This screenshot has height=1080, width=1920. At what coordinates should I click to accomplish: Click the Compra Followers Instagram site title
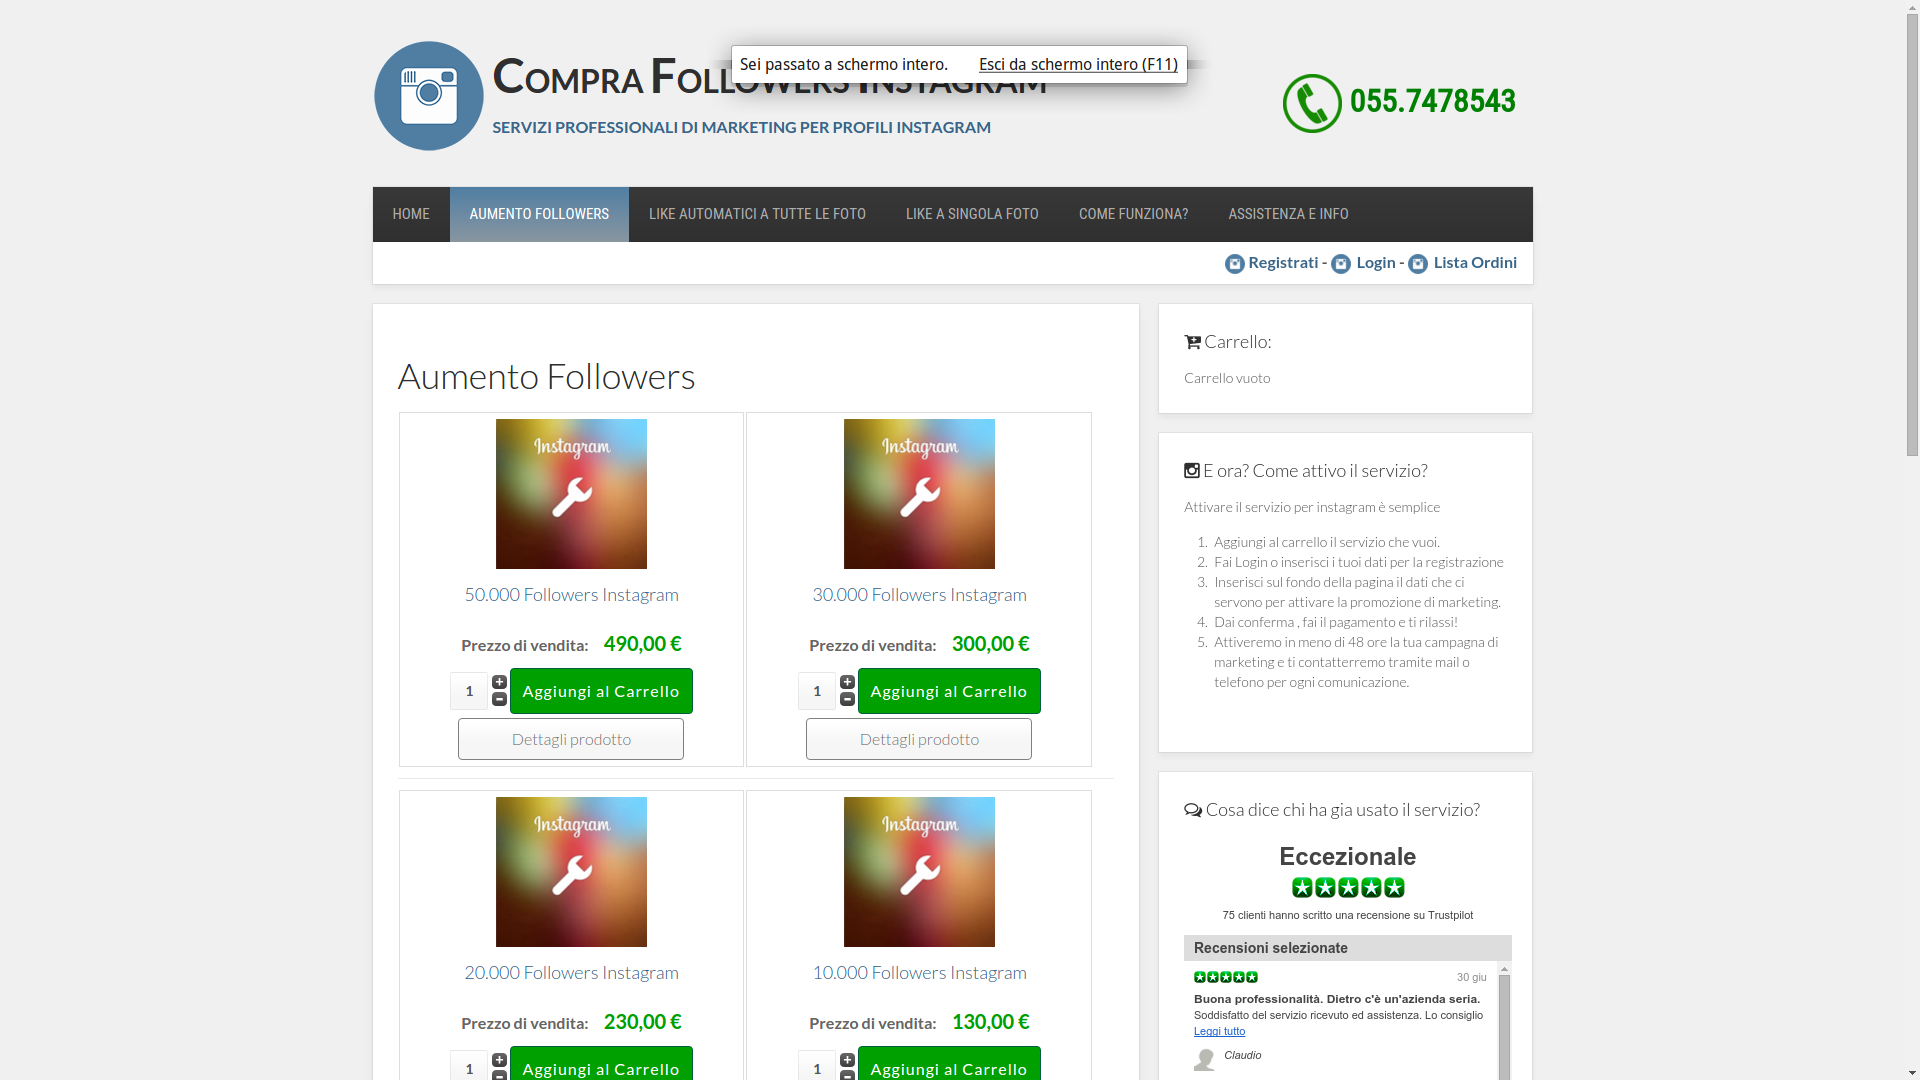(x=769, y=77)
